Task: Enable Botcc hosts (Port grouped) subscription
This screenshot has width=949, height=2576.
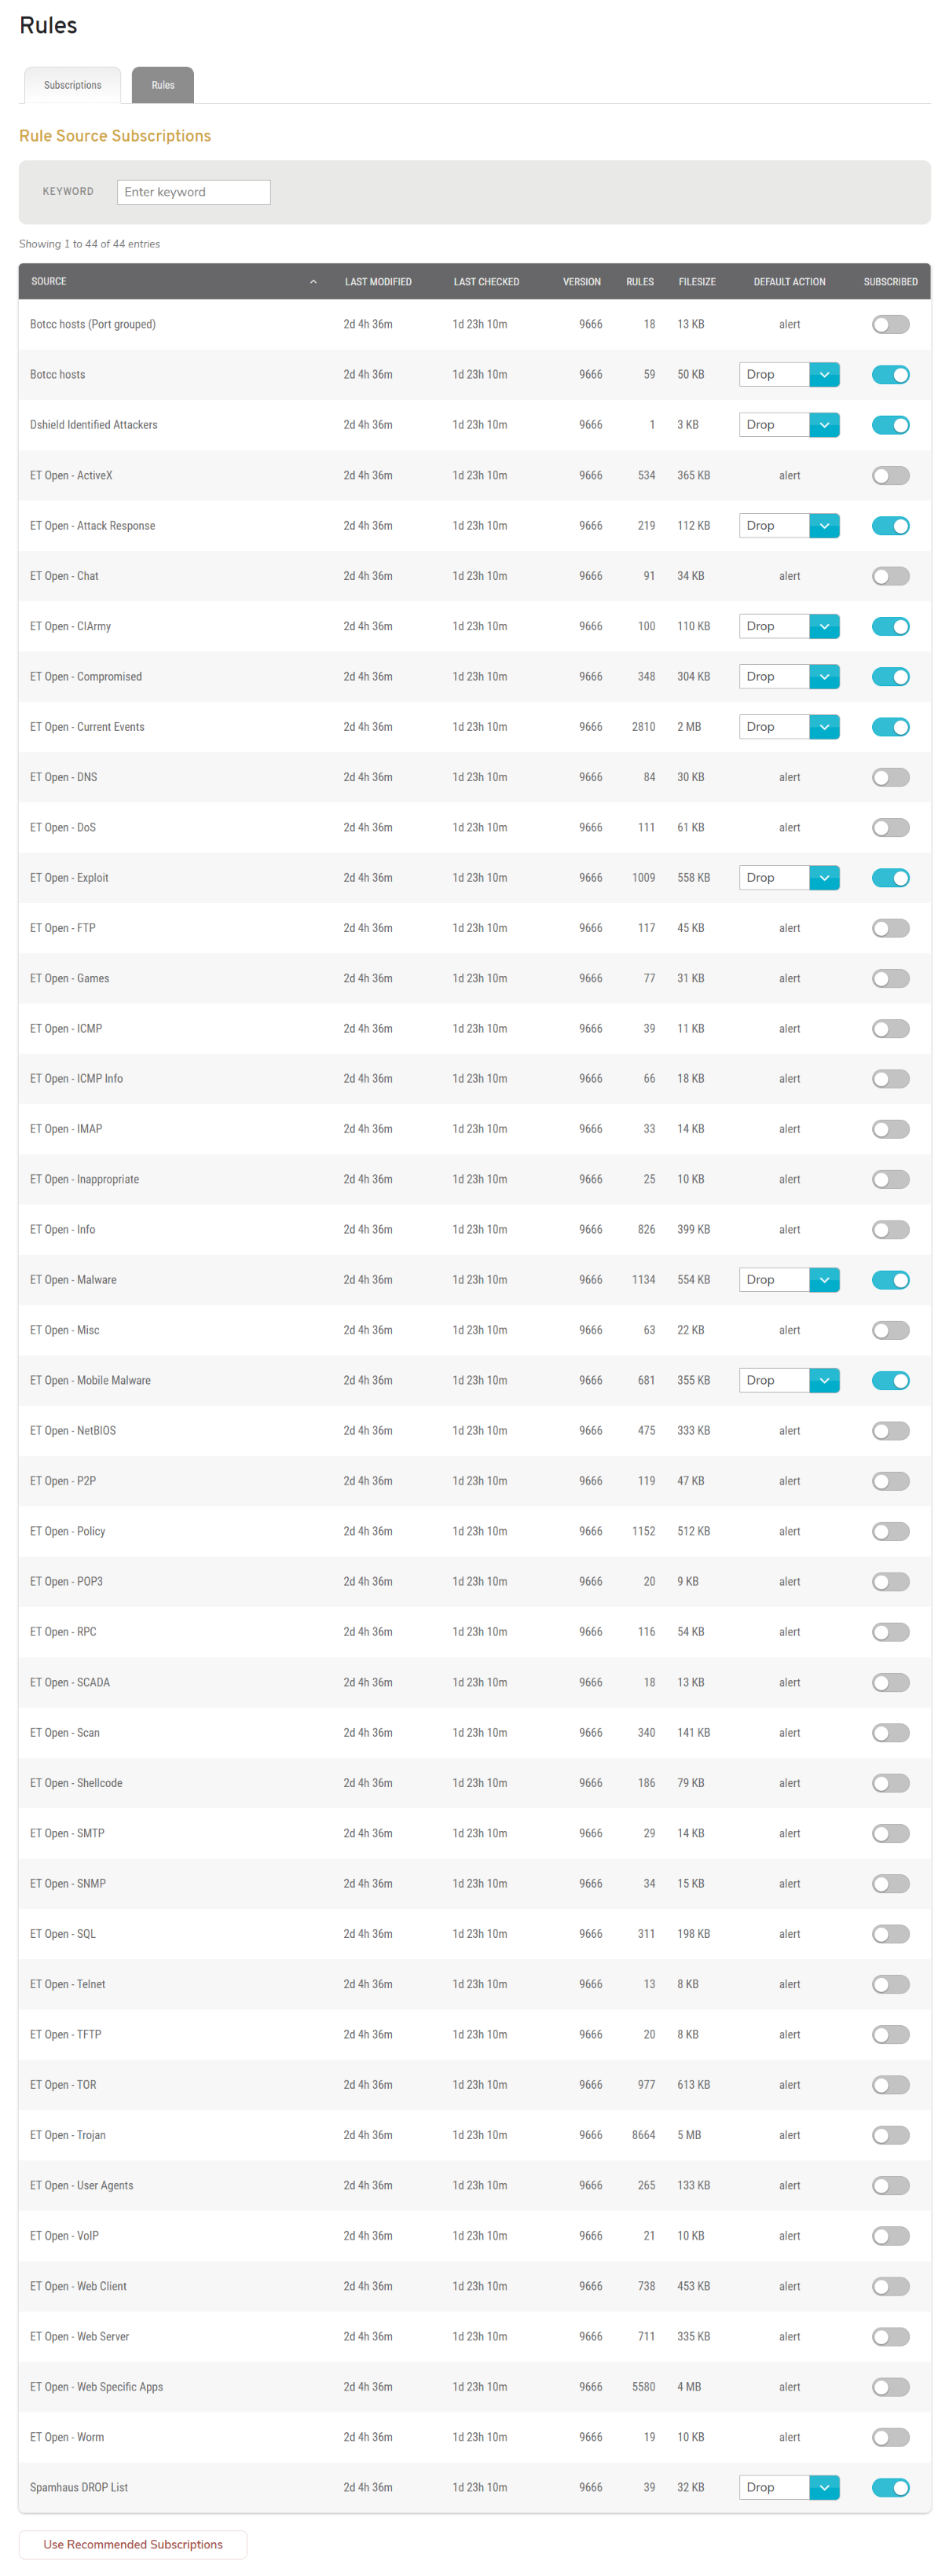Action: point(889,325)
